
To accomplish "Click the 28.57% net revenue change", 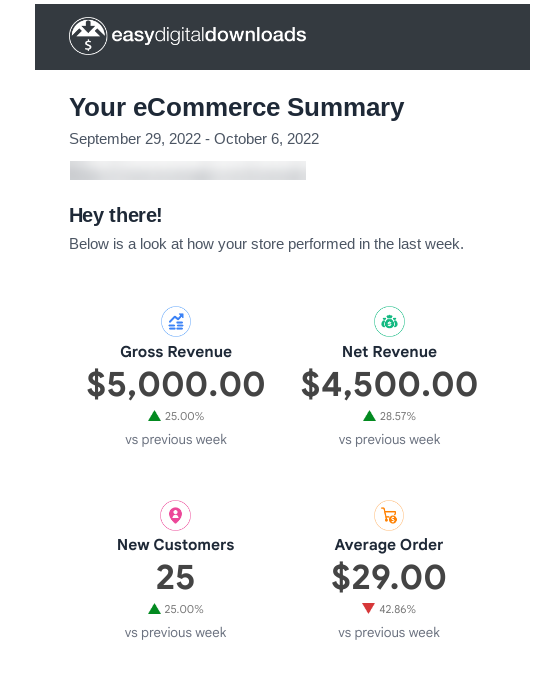I will (x=398, y=416).
